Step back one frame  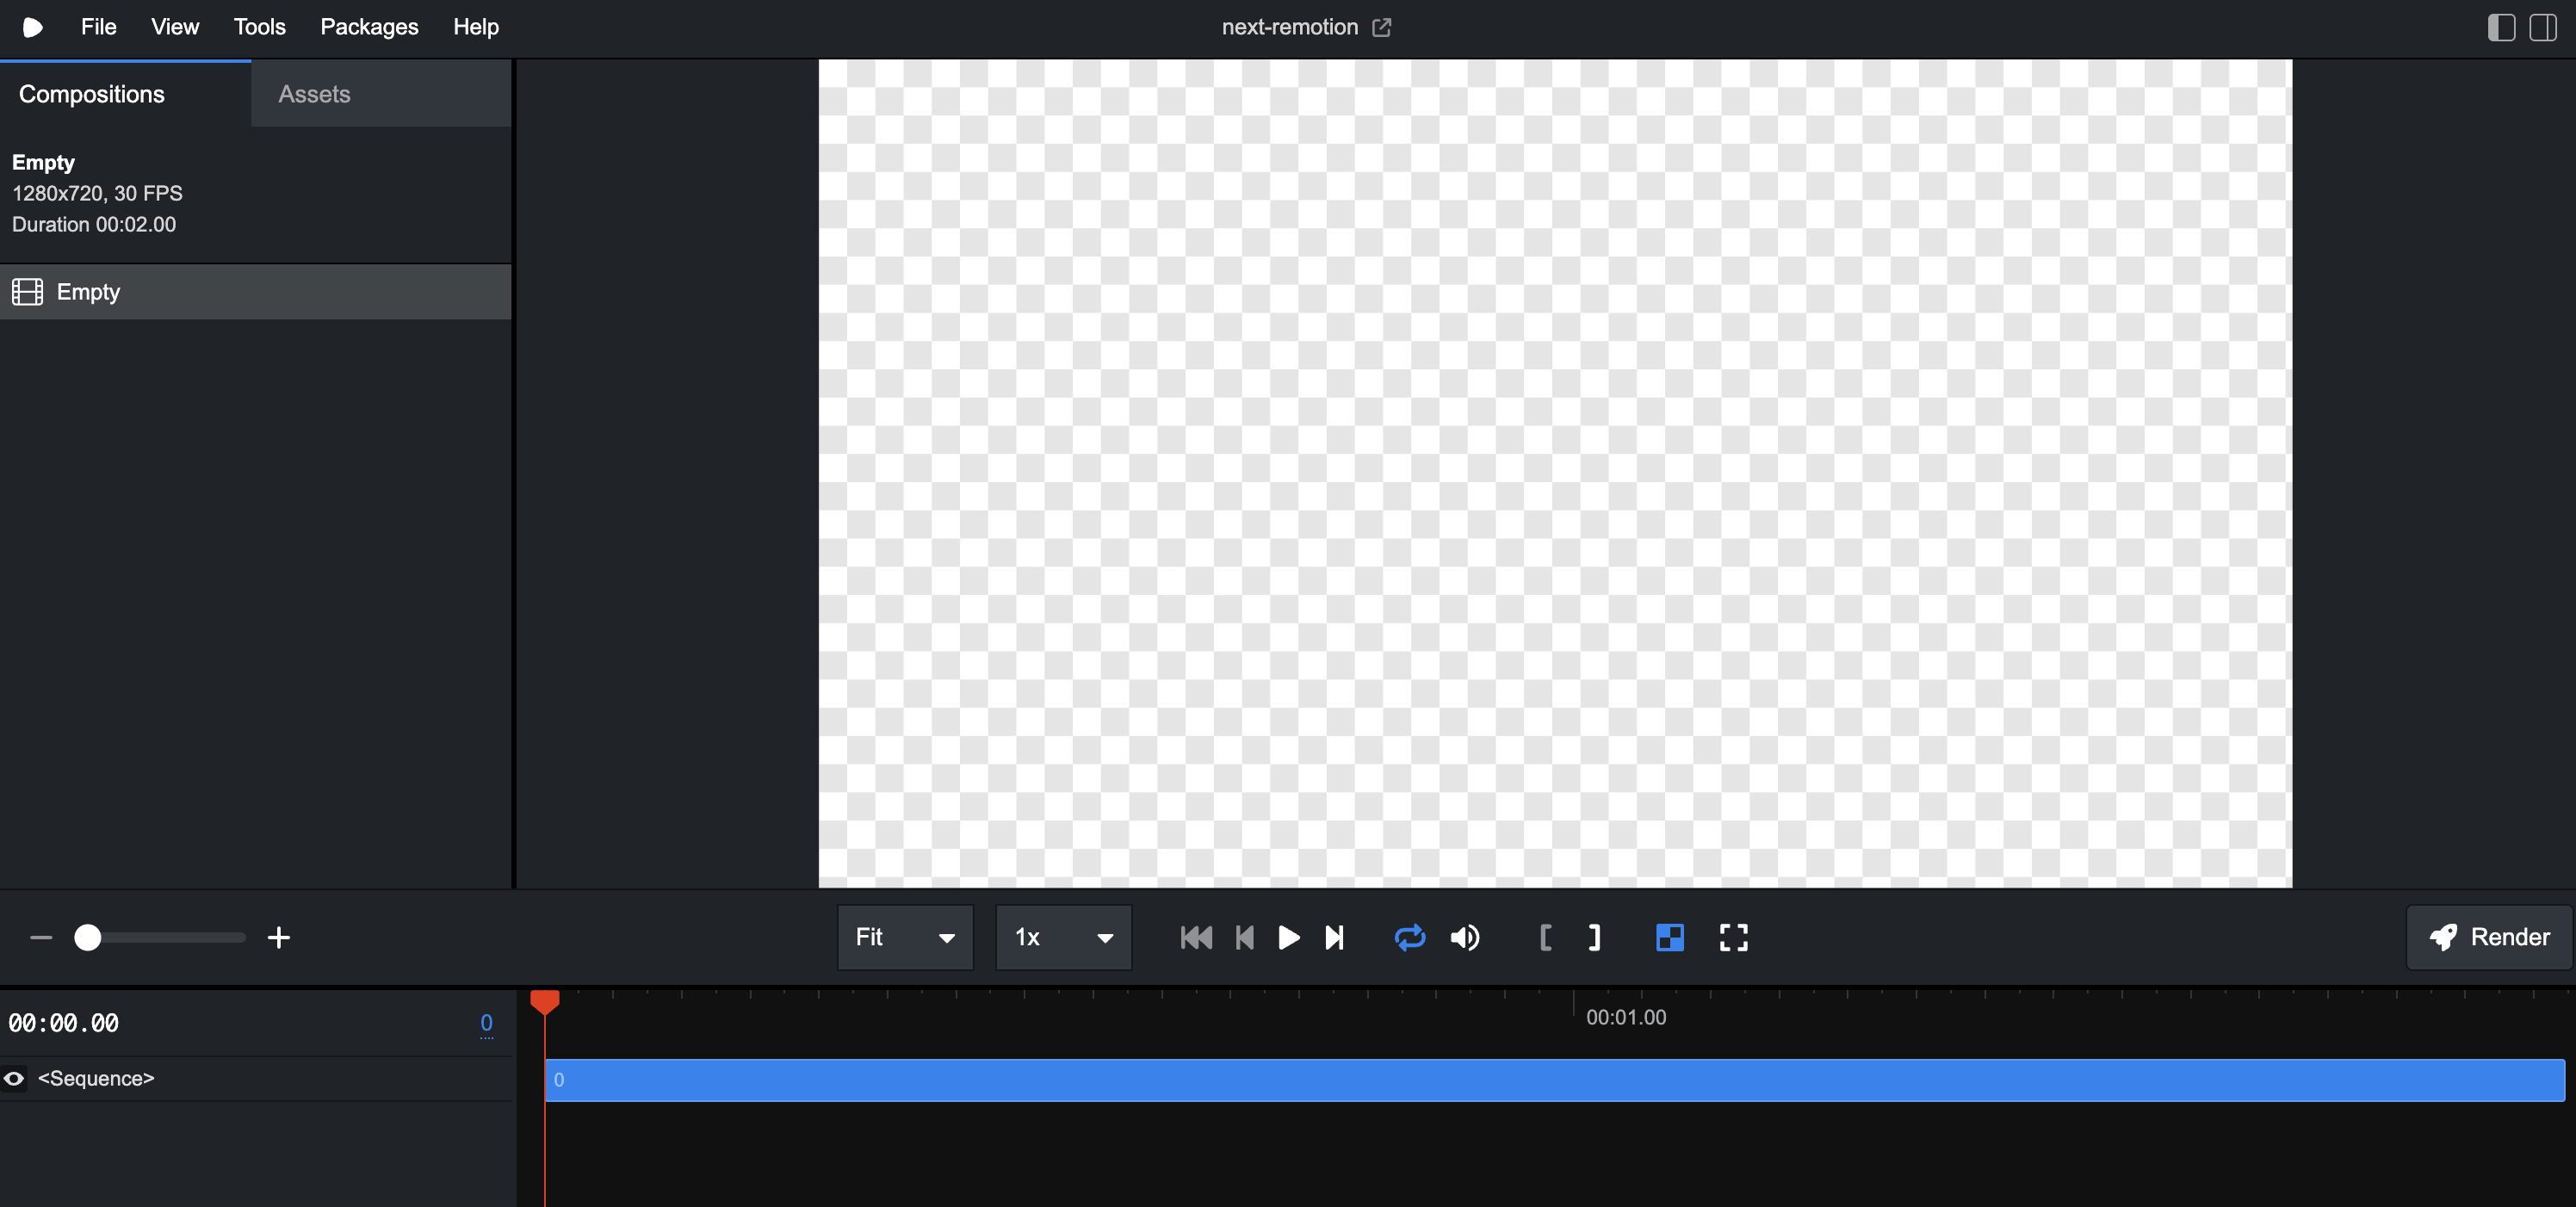1244,937
